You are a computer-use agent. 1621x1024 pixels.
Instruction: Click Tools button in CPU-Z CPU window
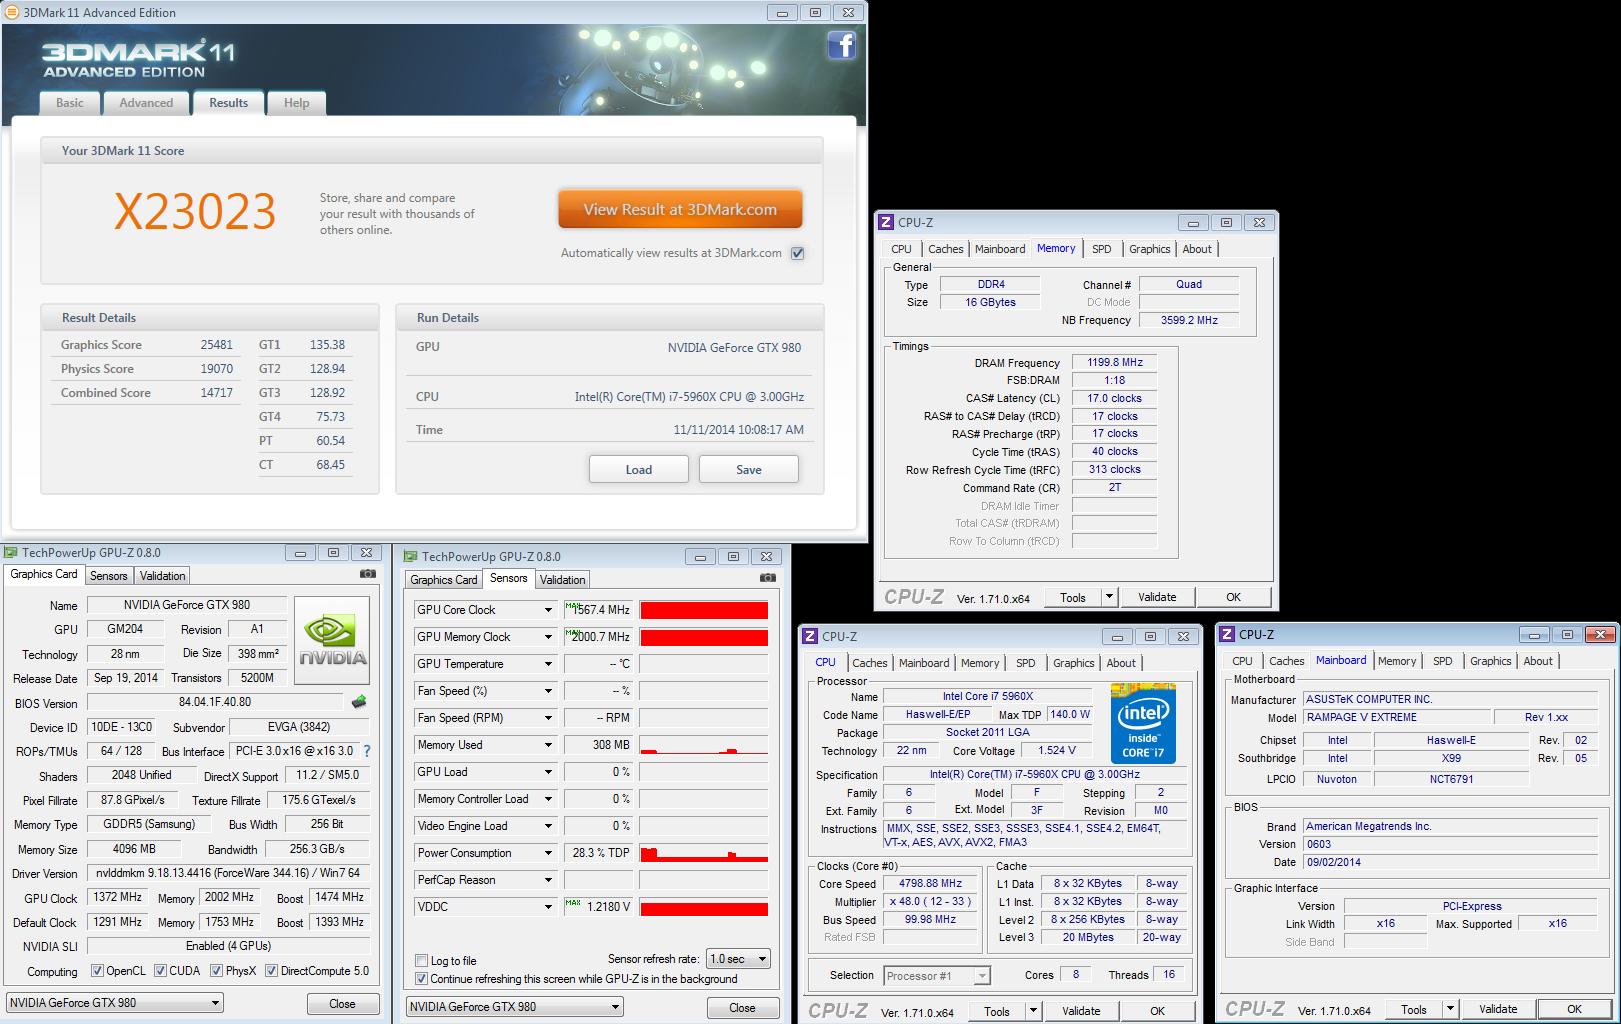[997, 1011]
